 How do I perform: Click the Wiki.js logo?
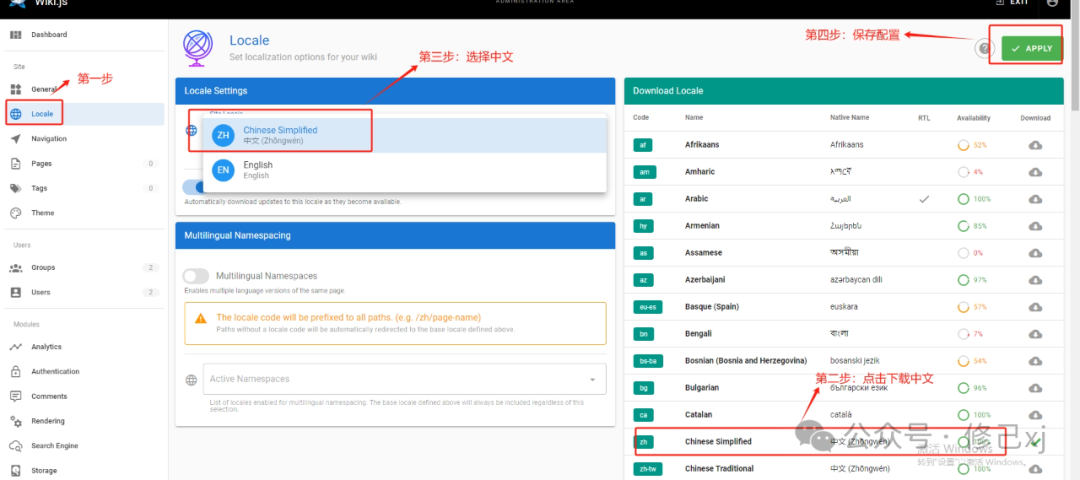point(19,3)
